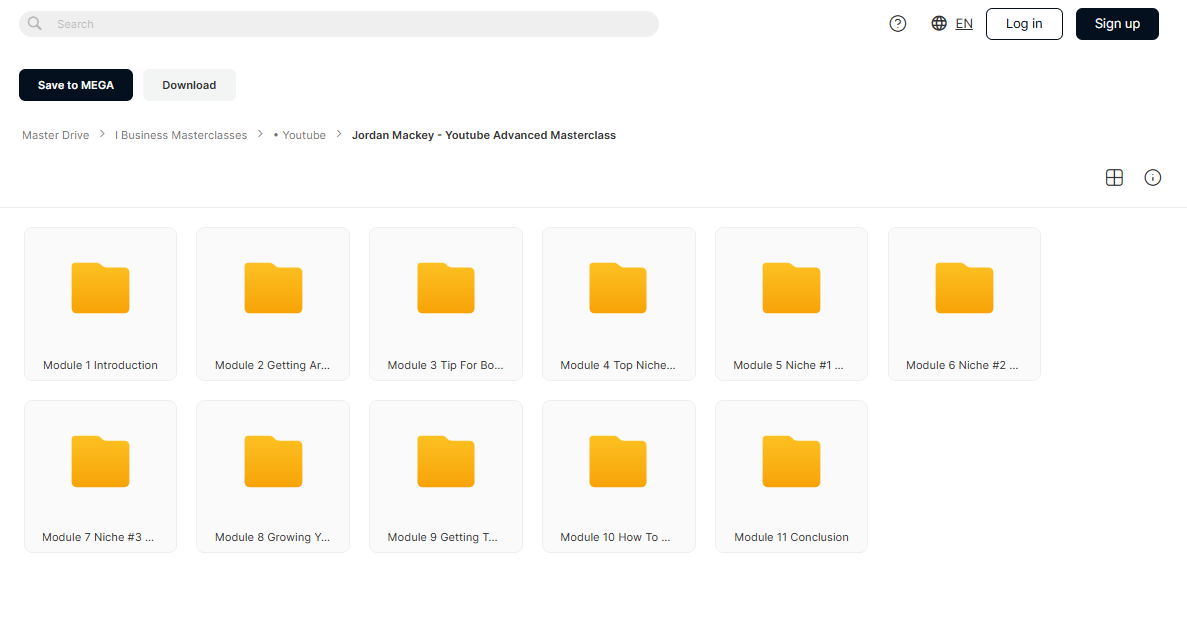The image size is (1187, 631).
Task: Select the Module 1 Introduction label
Action: (101, 365)
